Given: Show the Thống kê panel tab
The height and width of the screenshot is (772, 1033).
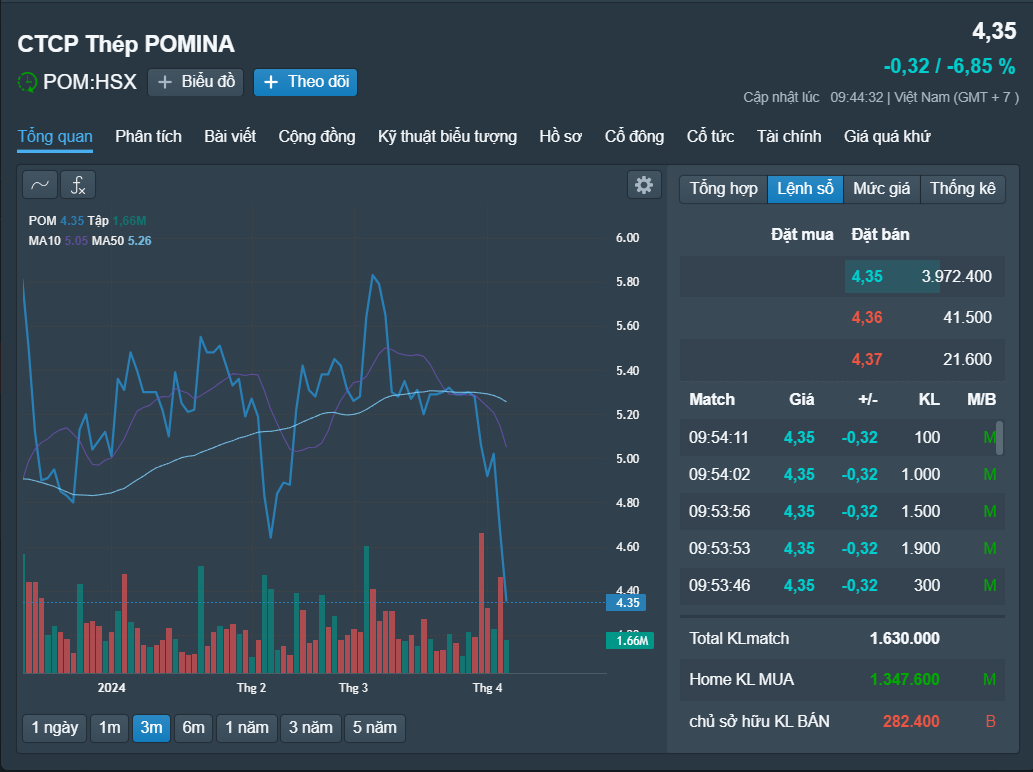Looking at the screenshot, I should click(x=962, y=188).
